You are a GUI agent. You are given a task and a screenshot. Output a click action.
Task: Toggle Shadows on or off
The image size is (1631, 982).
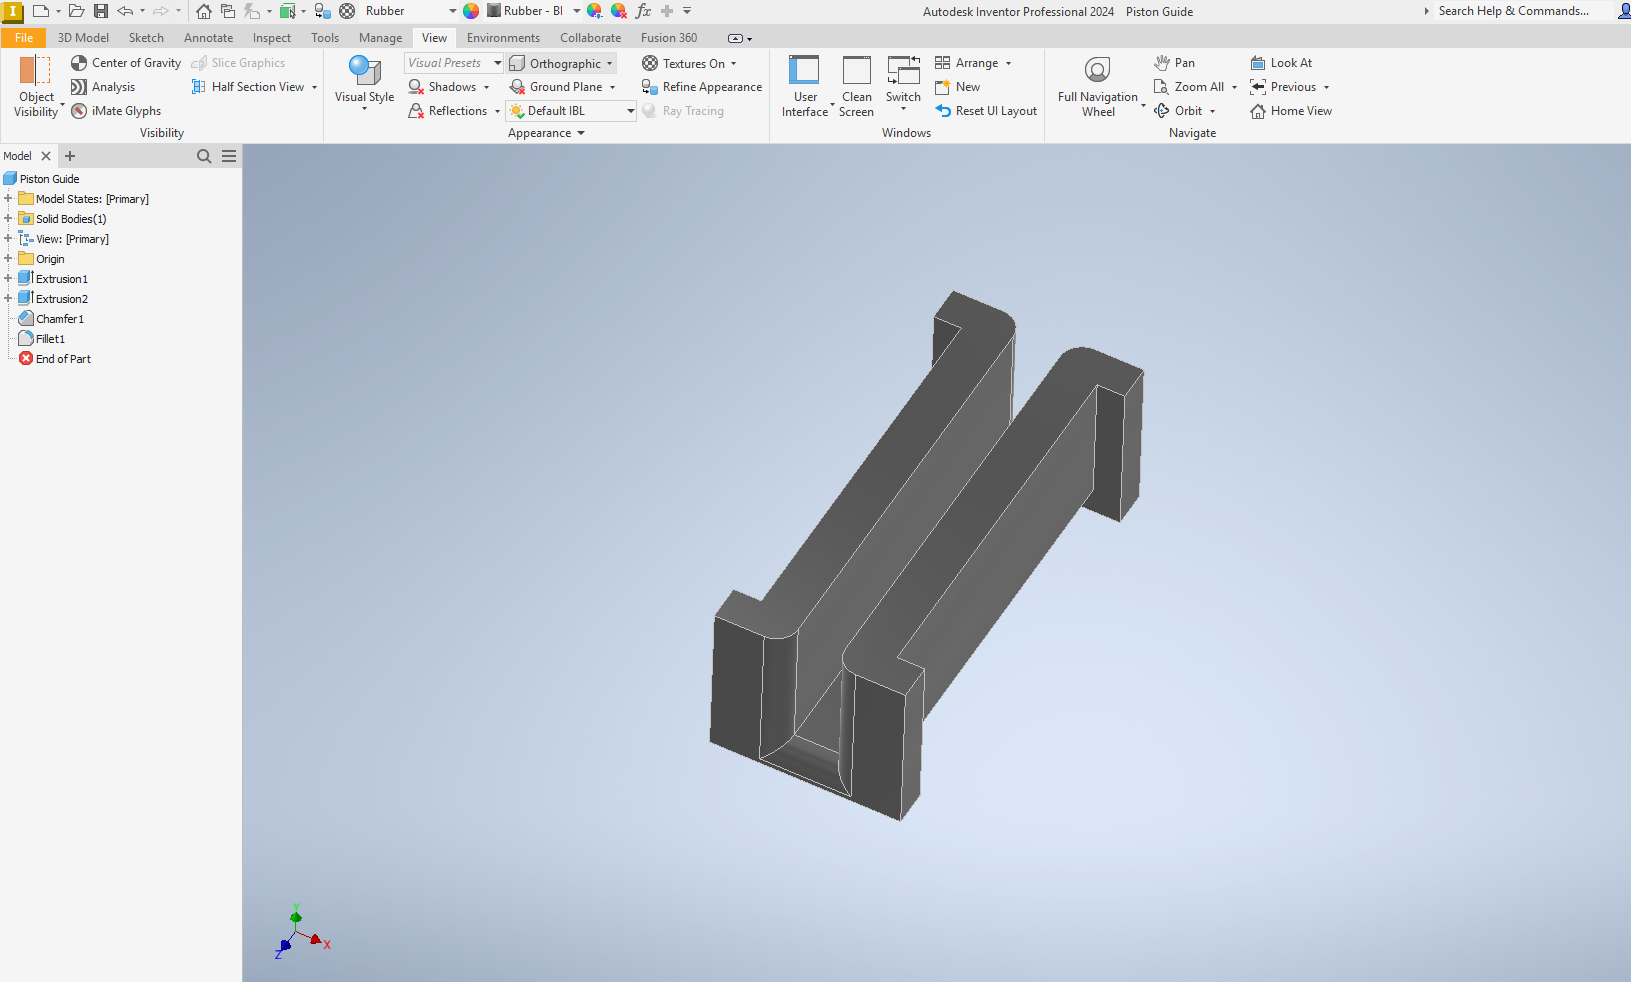(x=449, y=87)
